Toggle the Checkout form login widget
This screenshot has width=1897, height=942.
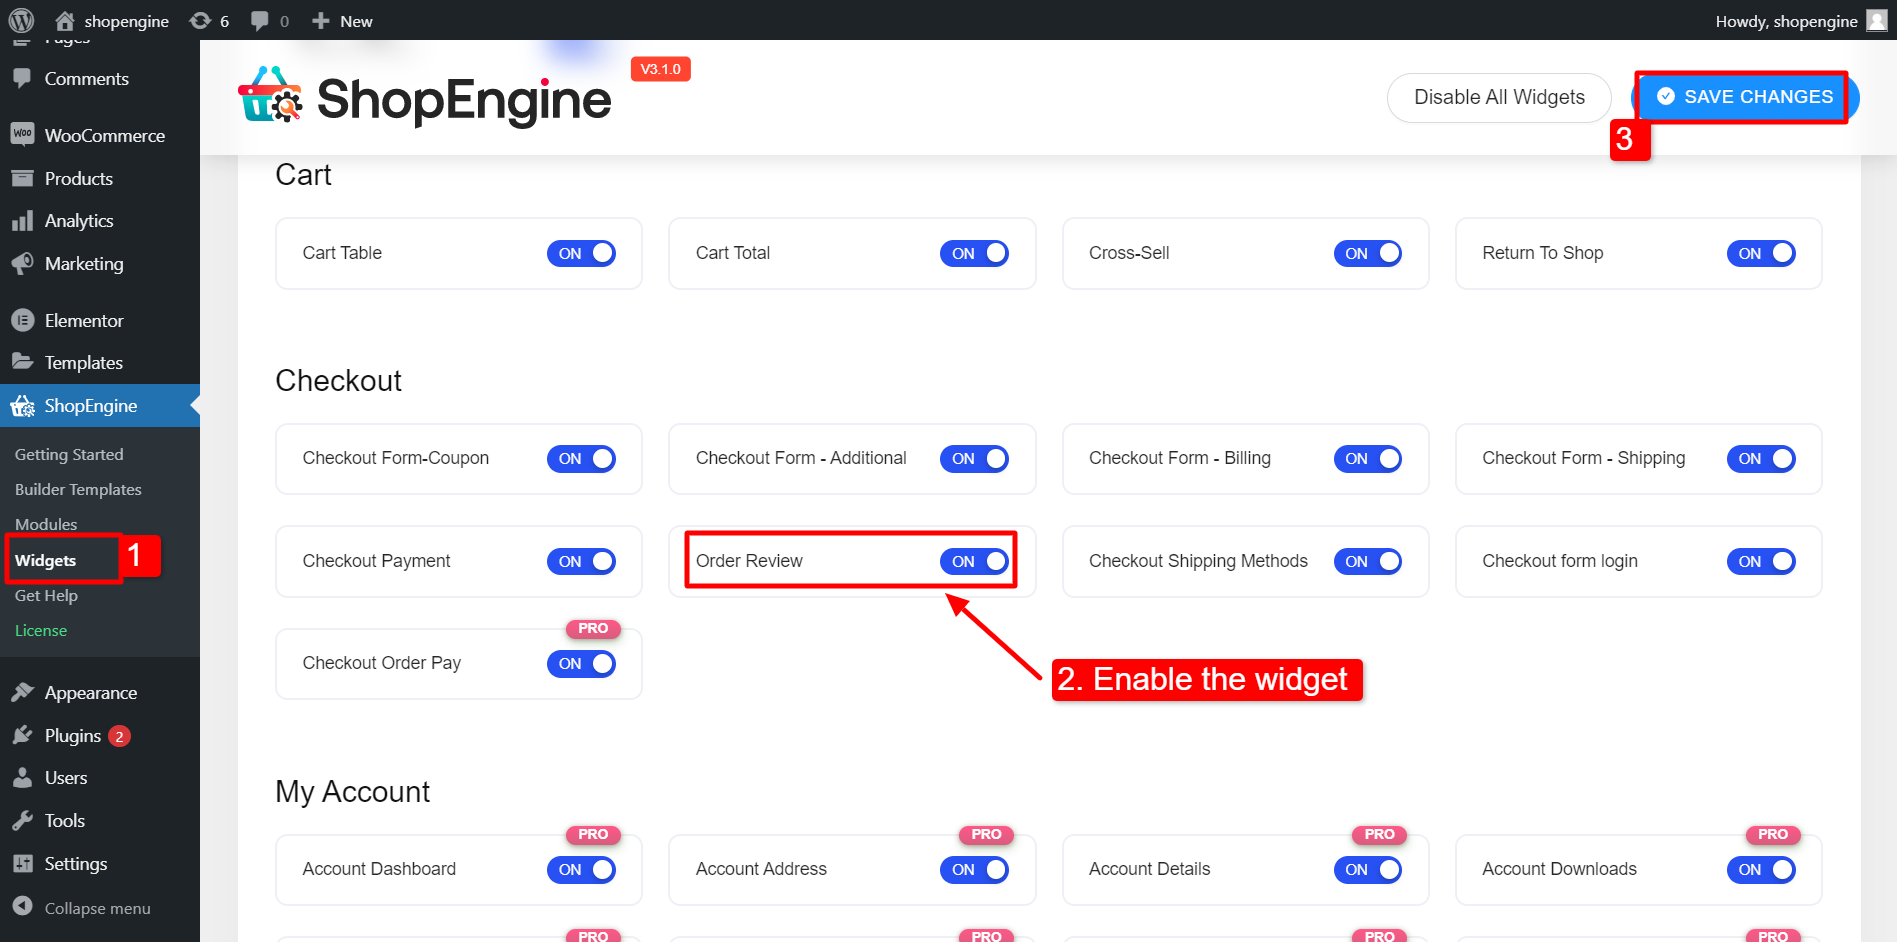point(1761,562)
